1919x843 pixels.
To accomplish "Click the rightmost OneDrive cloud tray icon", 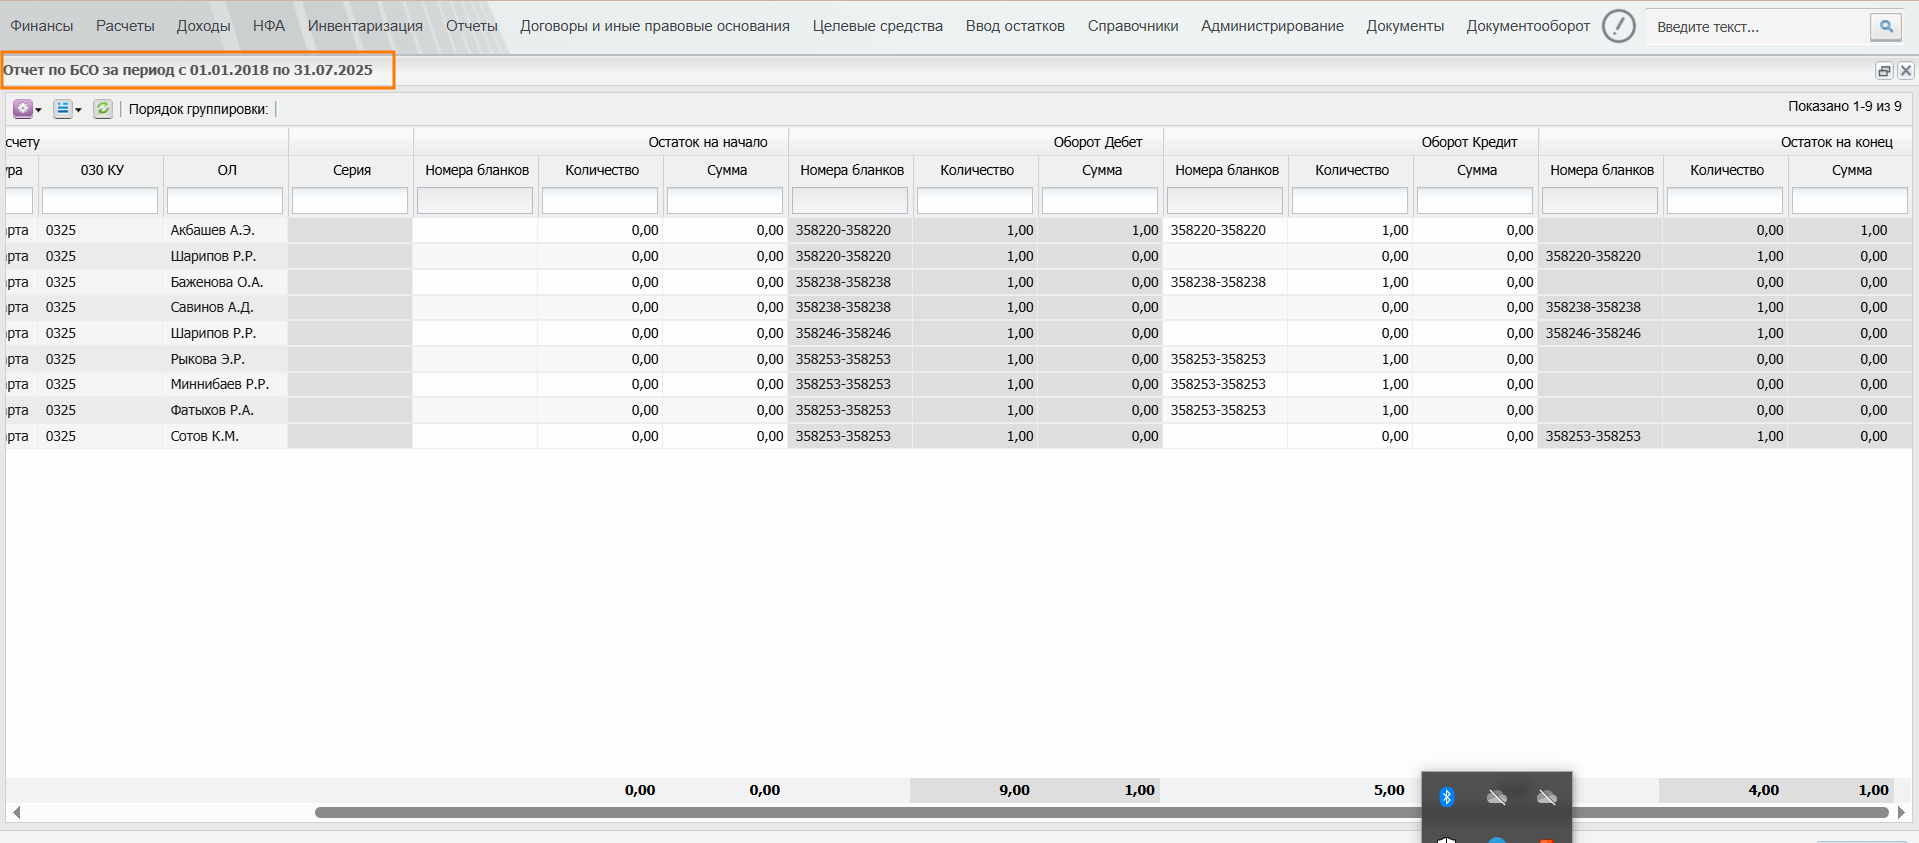I will [1547, 797].
